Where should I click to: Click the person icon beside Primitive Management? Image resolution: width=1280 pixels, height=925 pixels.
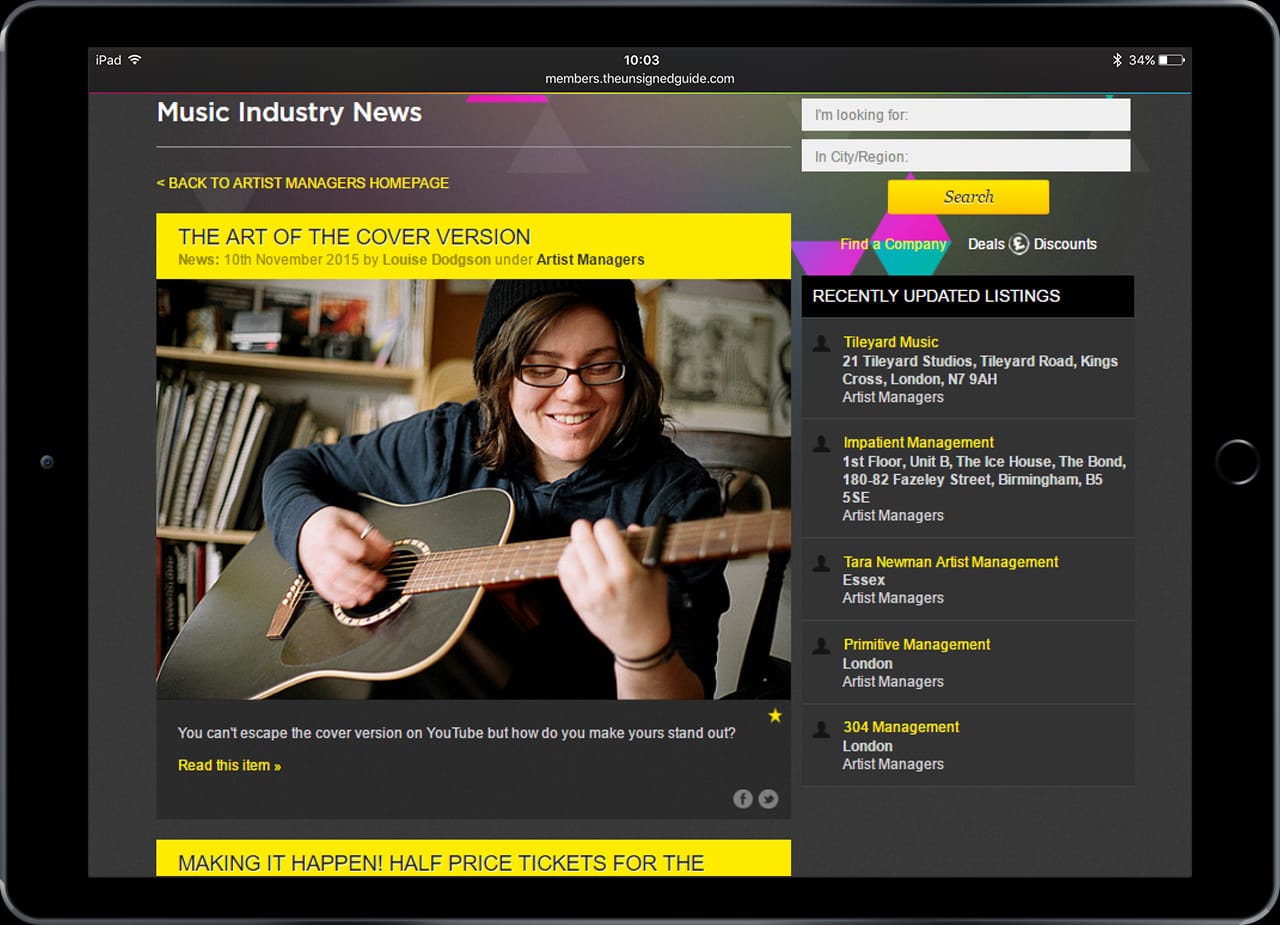pos(821,646)
